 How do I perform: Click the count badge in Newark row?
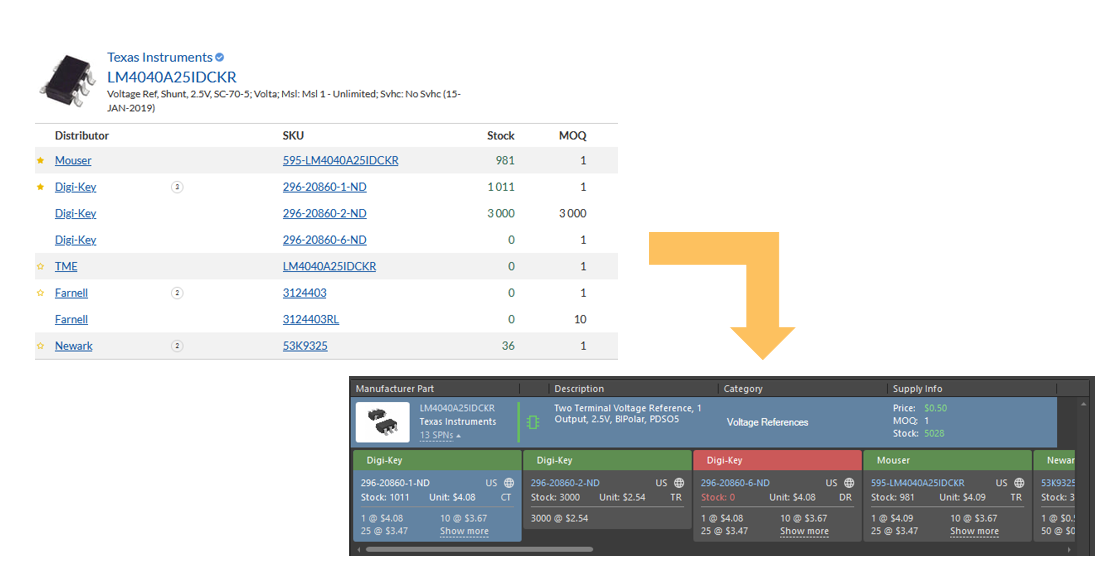point(177,346)
